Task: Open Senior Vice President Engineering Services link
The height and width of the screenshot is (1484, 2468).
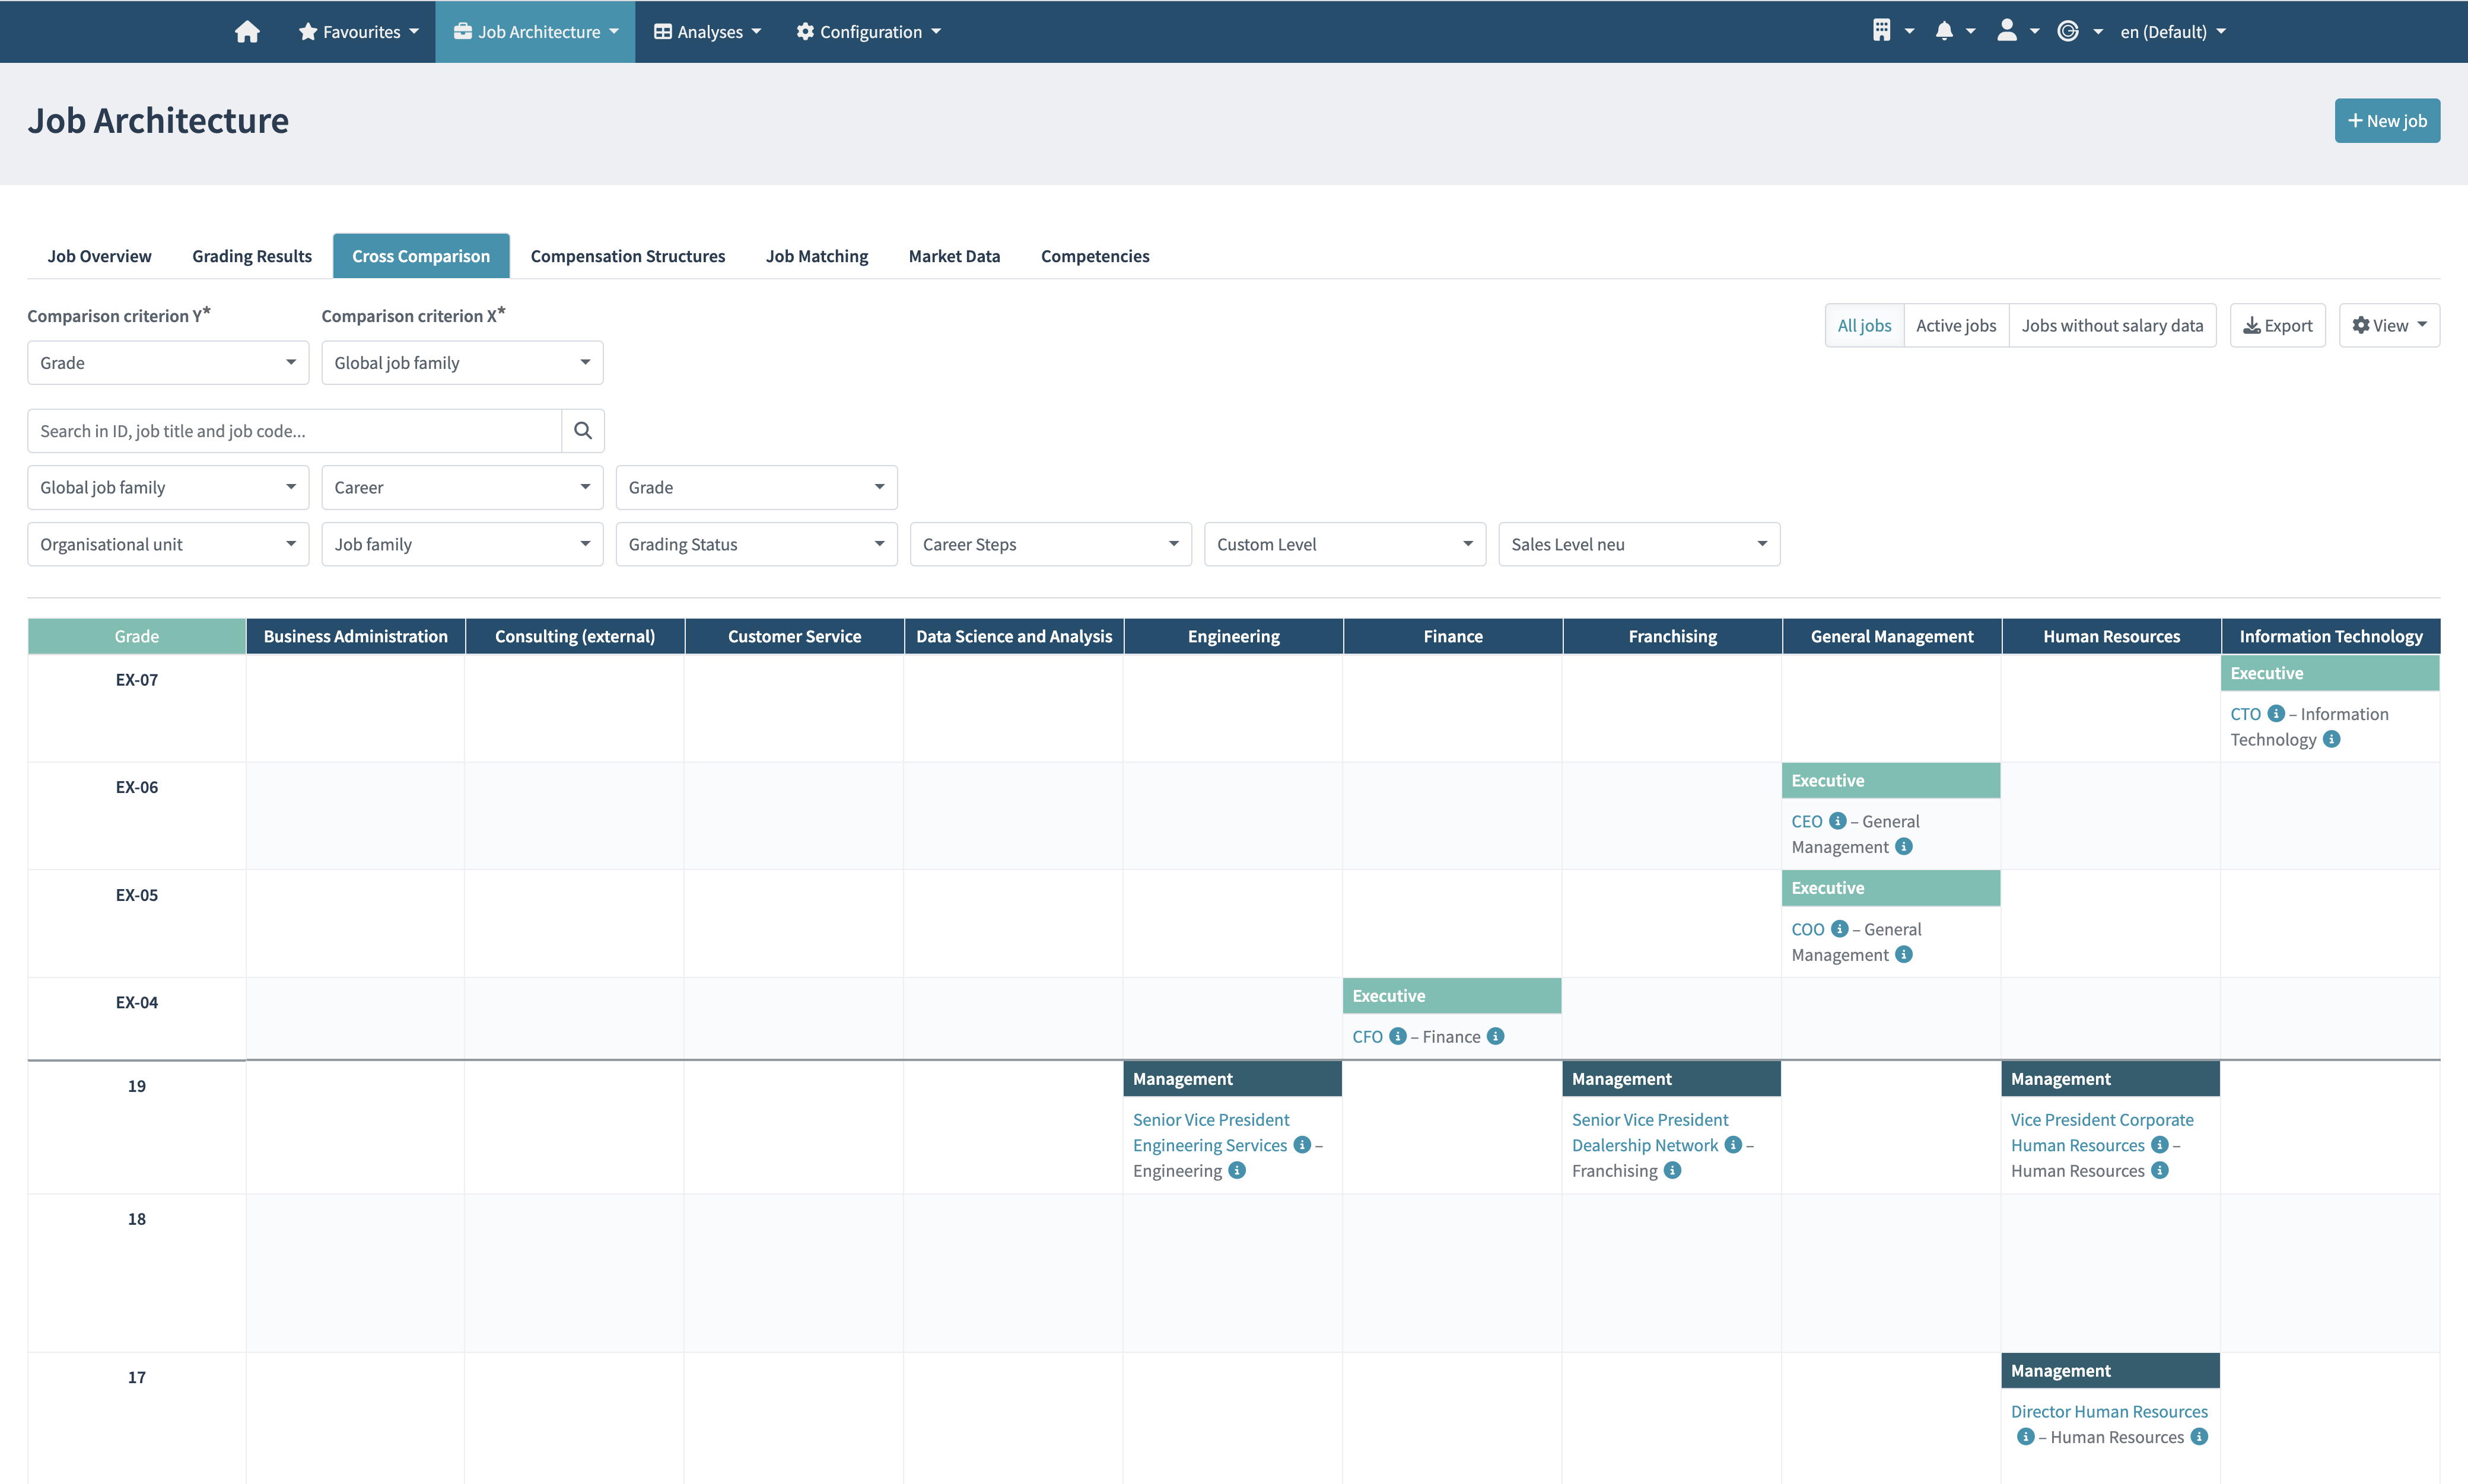Action: (x=1211, y=1132)
